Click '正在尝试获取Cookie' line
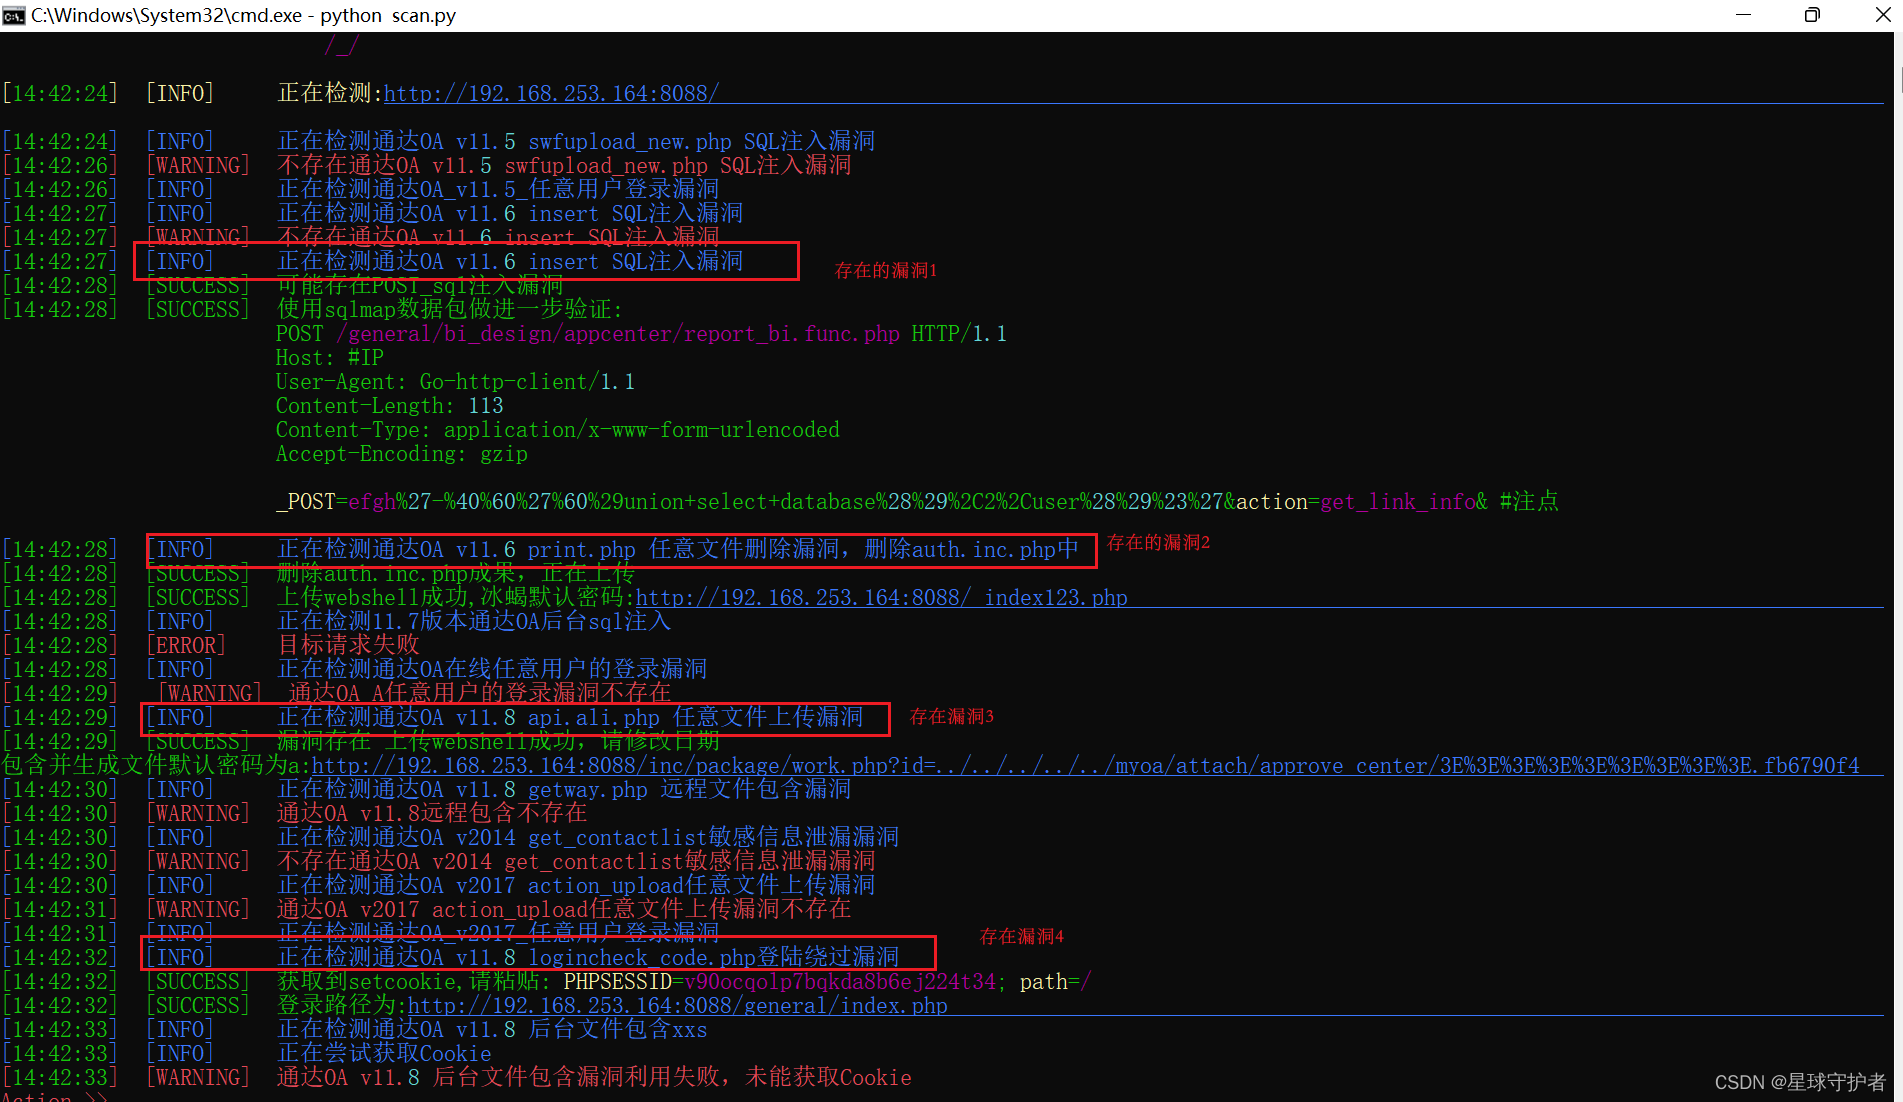The width and height of the screenshot is (1903, 1102). (x=384, y=1053)
